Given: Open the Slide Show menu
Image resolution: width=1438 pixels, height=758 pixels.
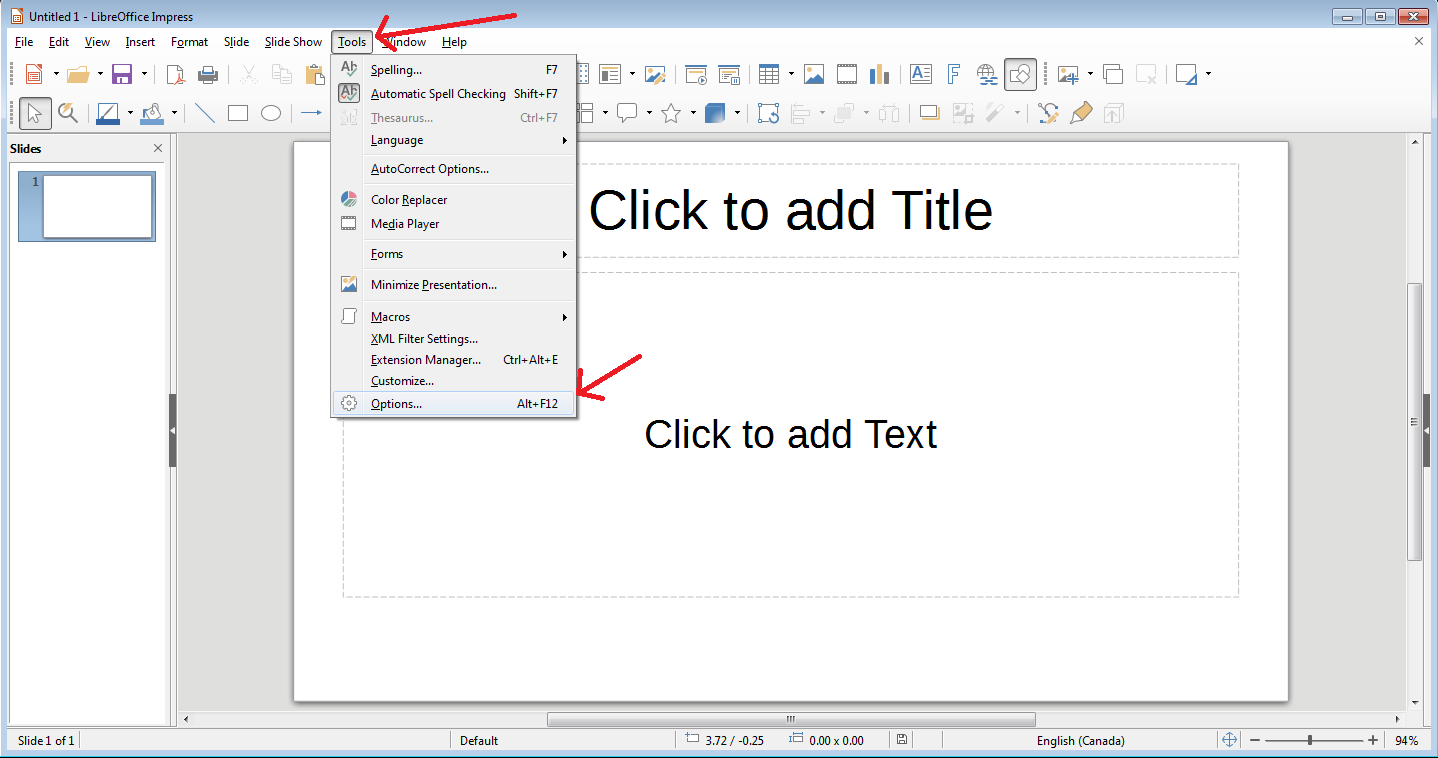Looking at the screenshot, I should click(x=293, y=42).
